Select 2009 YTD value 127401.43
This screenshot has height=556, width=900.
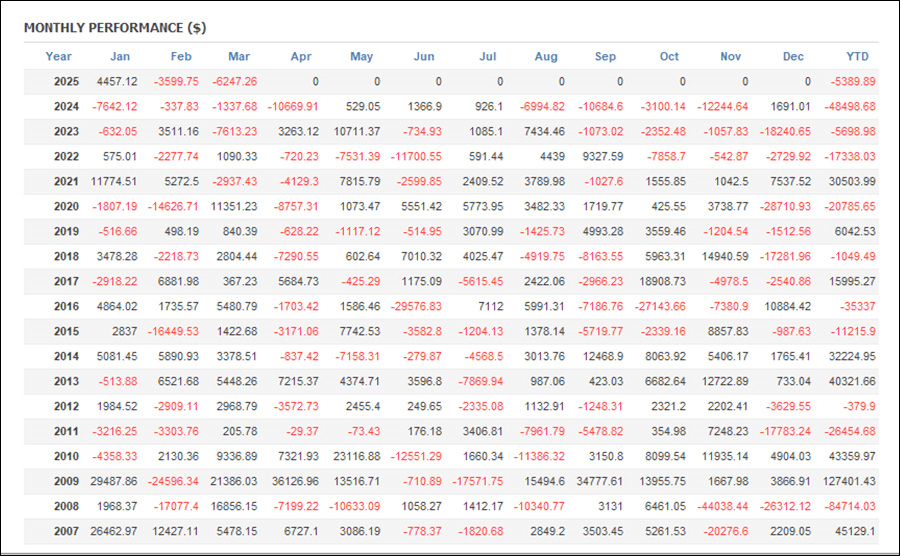click(849, 481)
